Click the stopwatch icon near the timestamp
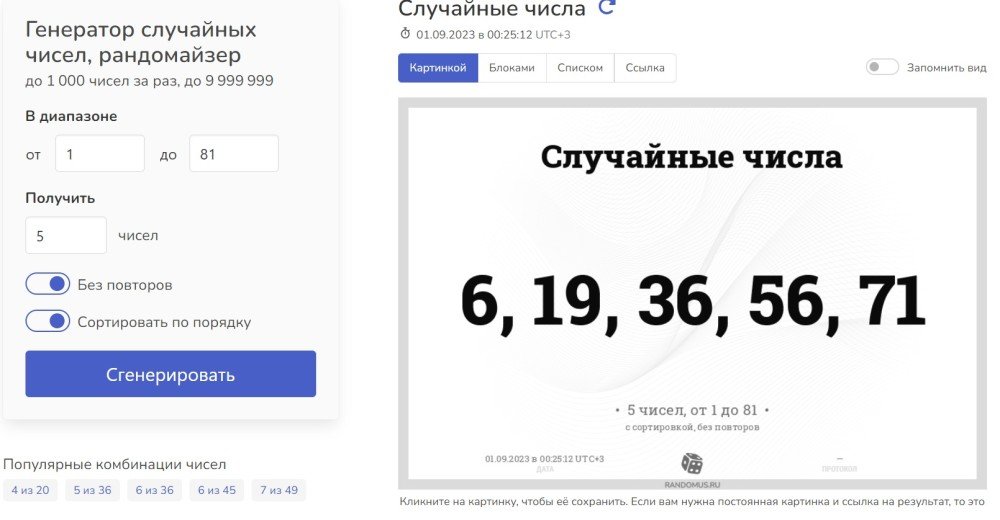1000x520 pixels. point(405,34)
